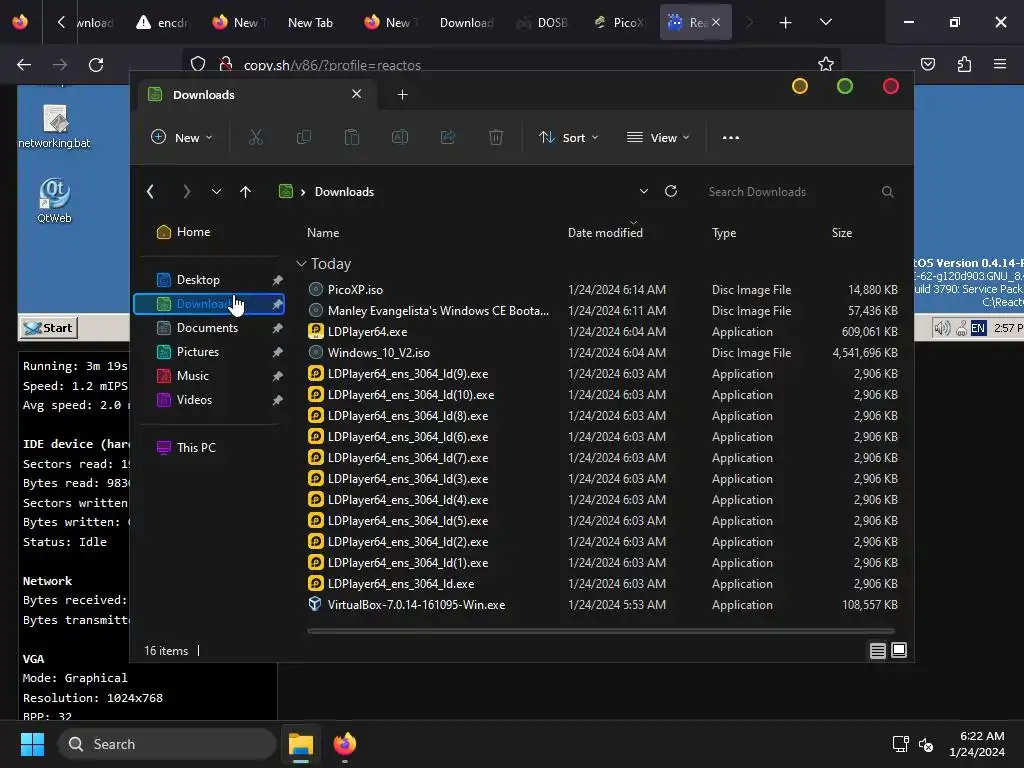This screenshot has height=768, width=1024.
Task: Select Windows_10_V2.iso disc image
Action: (378, 353)
